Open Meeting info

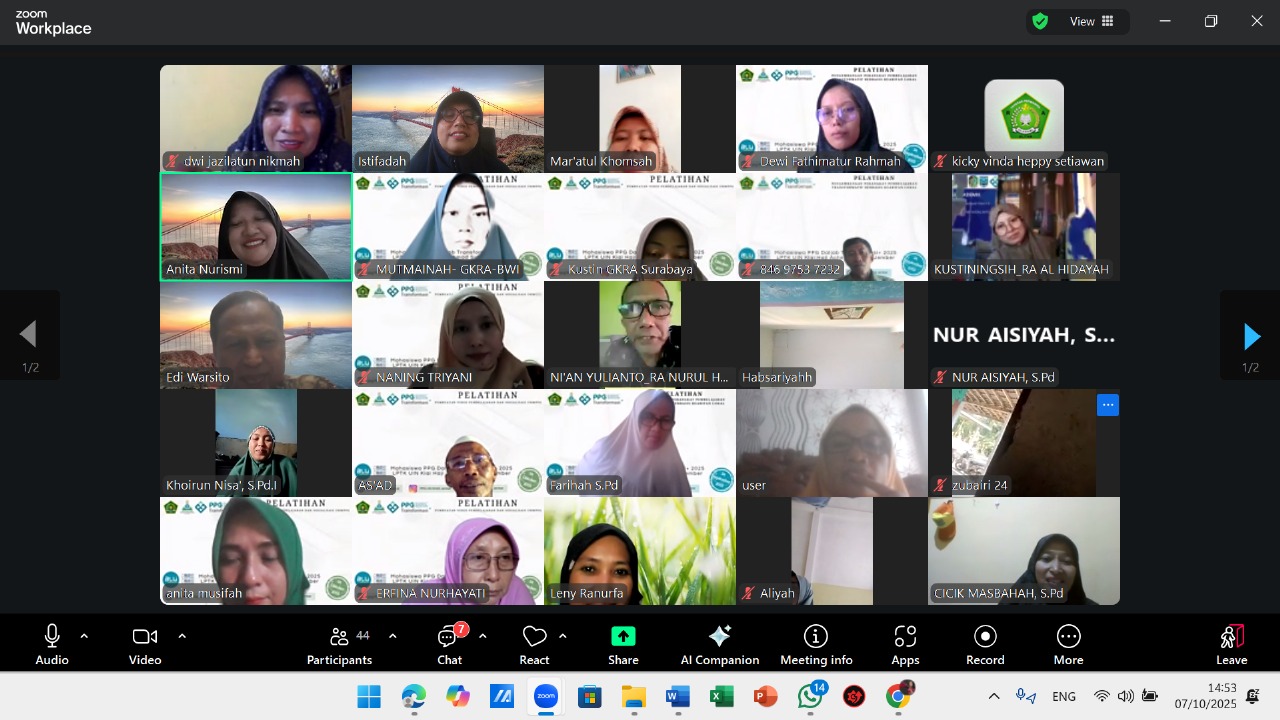pos(816,644)
